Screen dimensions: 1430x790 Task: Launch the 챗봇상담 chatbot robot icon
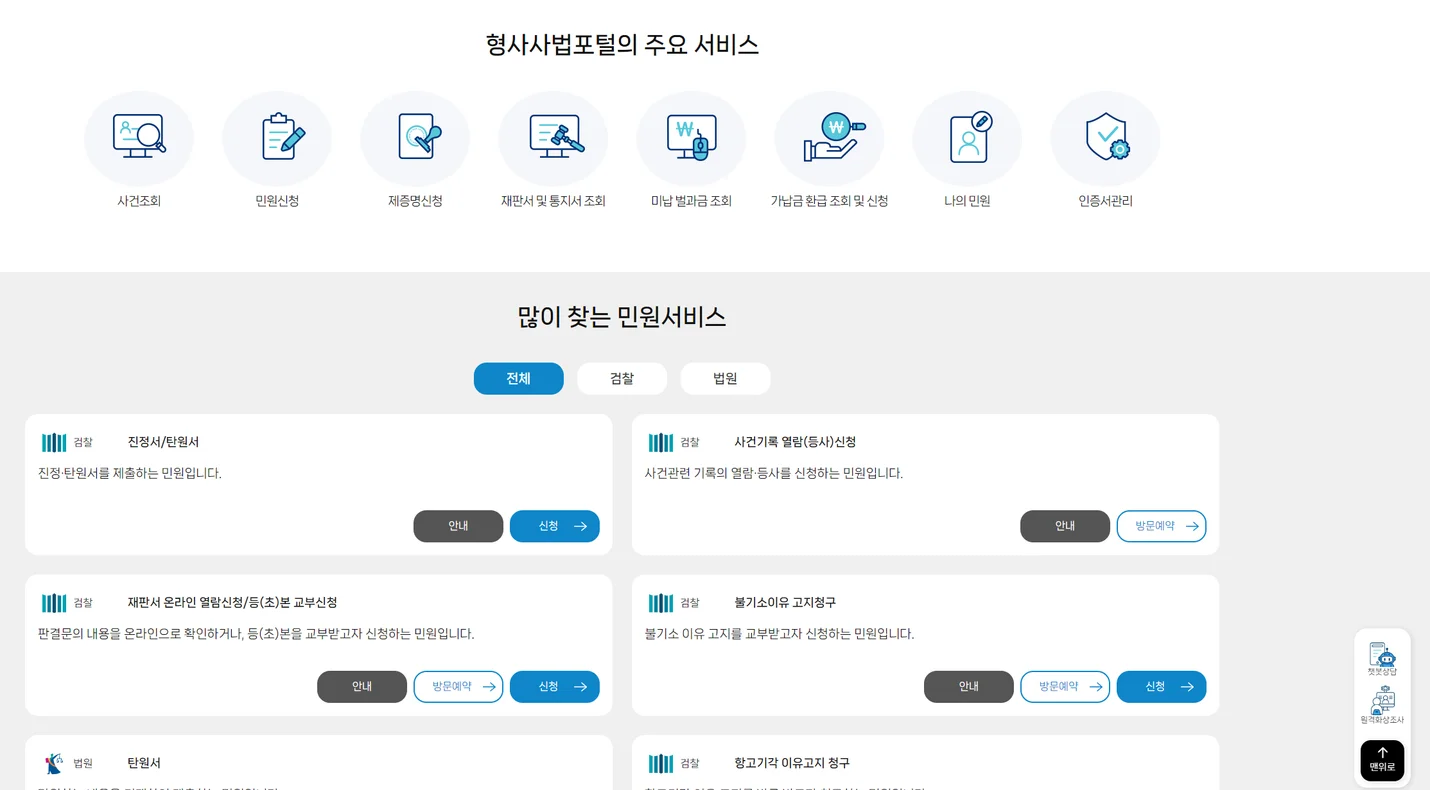pos(1382,660)
